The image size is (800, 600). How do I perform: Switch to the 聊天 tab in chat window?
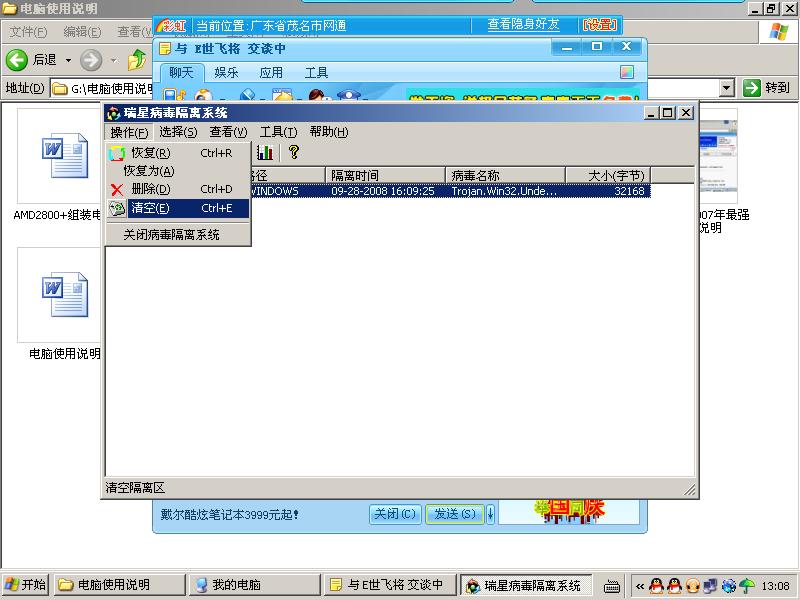182,72
